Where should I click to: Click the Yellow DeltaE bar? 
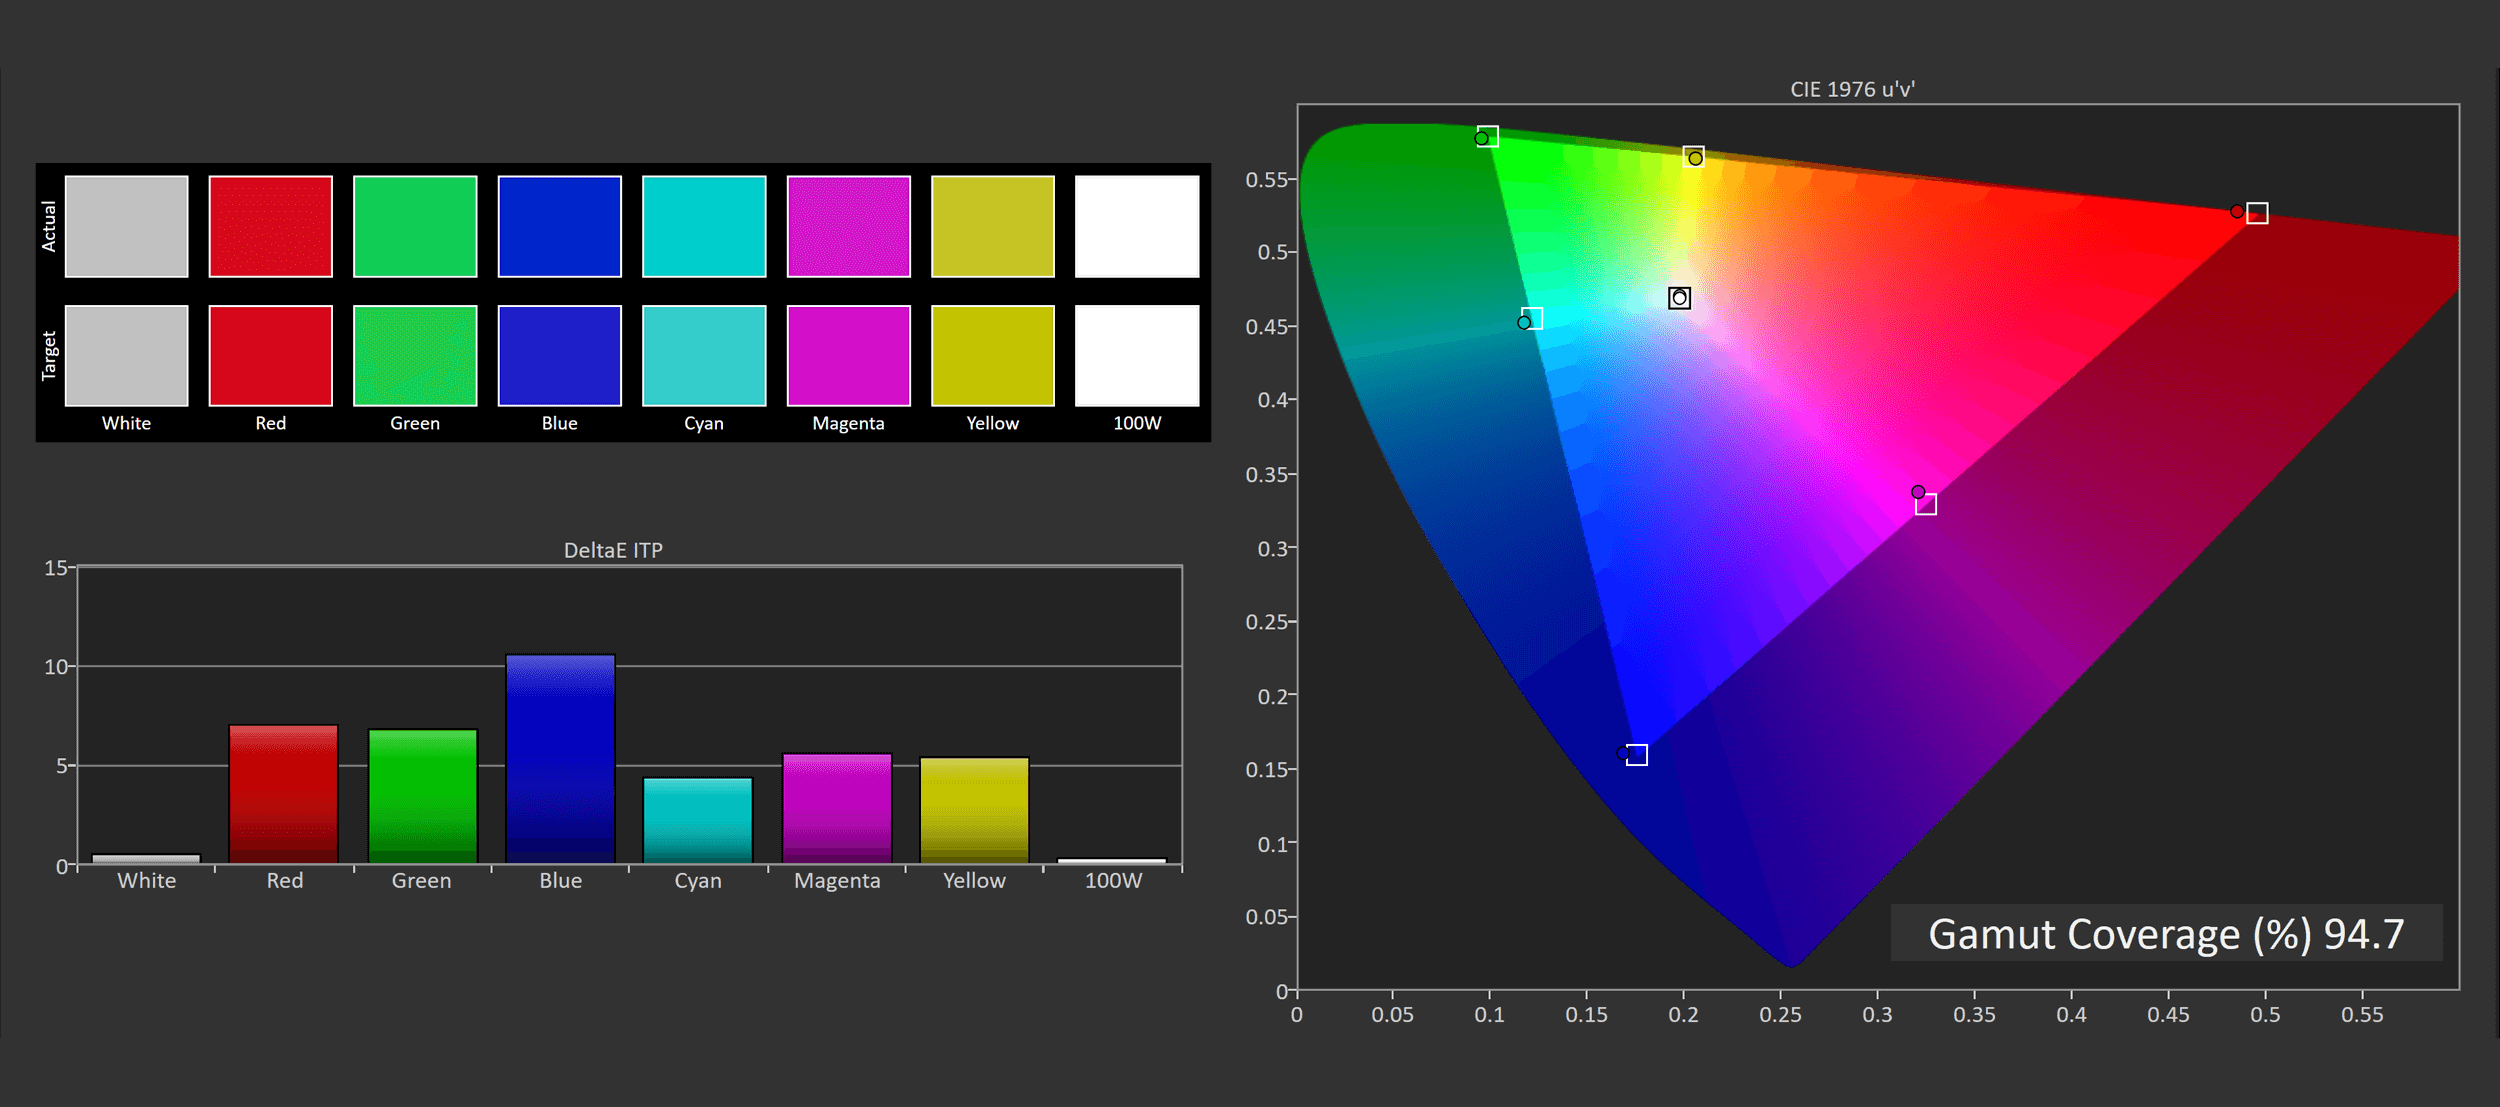(x=974, y=810)
